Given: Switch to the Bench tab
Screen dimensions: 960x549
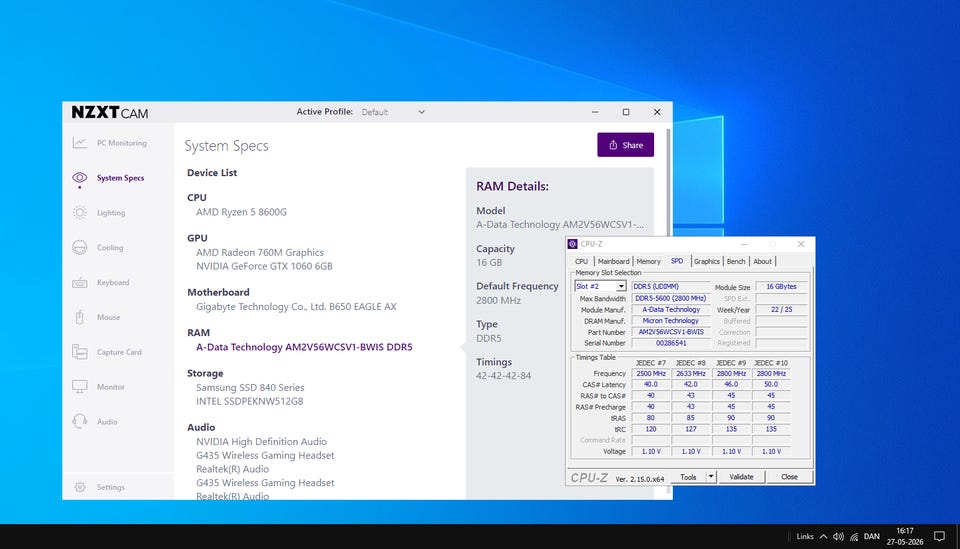Looking at the screenshot, I should point(736,261).
